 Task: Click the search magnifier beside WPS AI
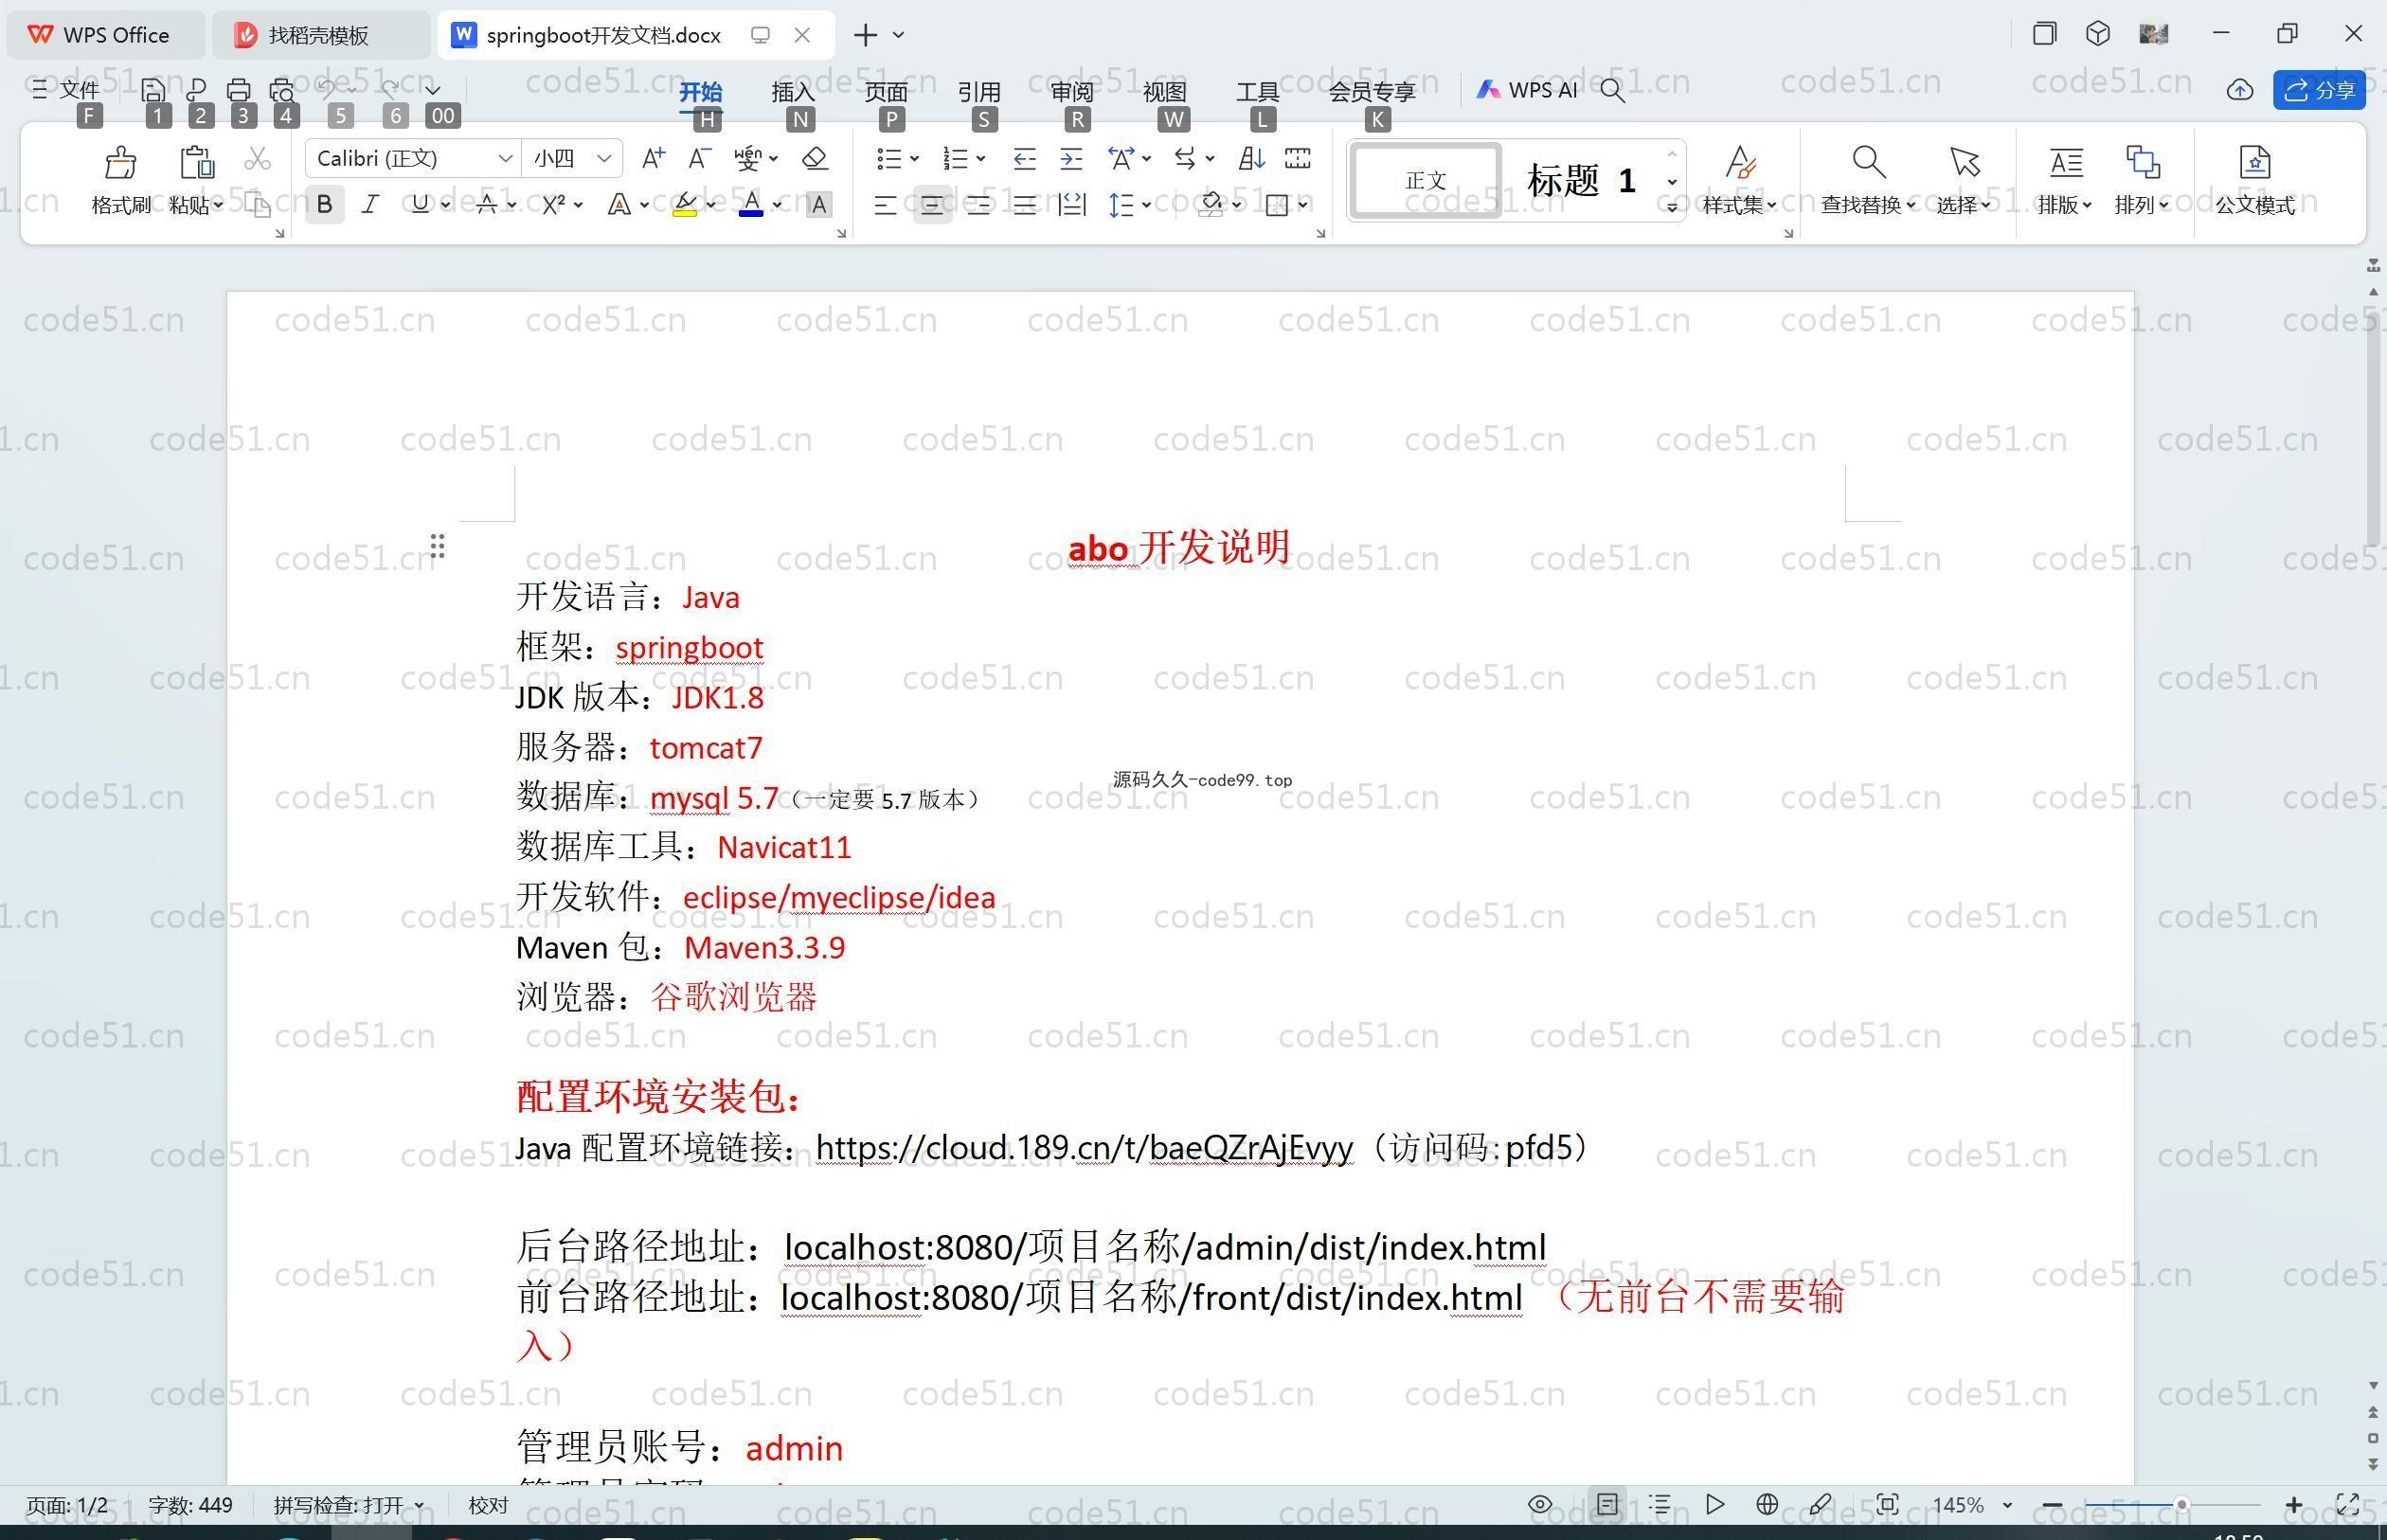click(1612, 90)
